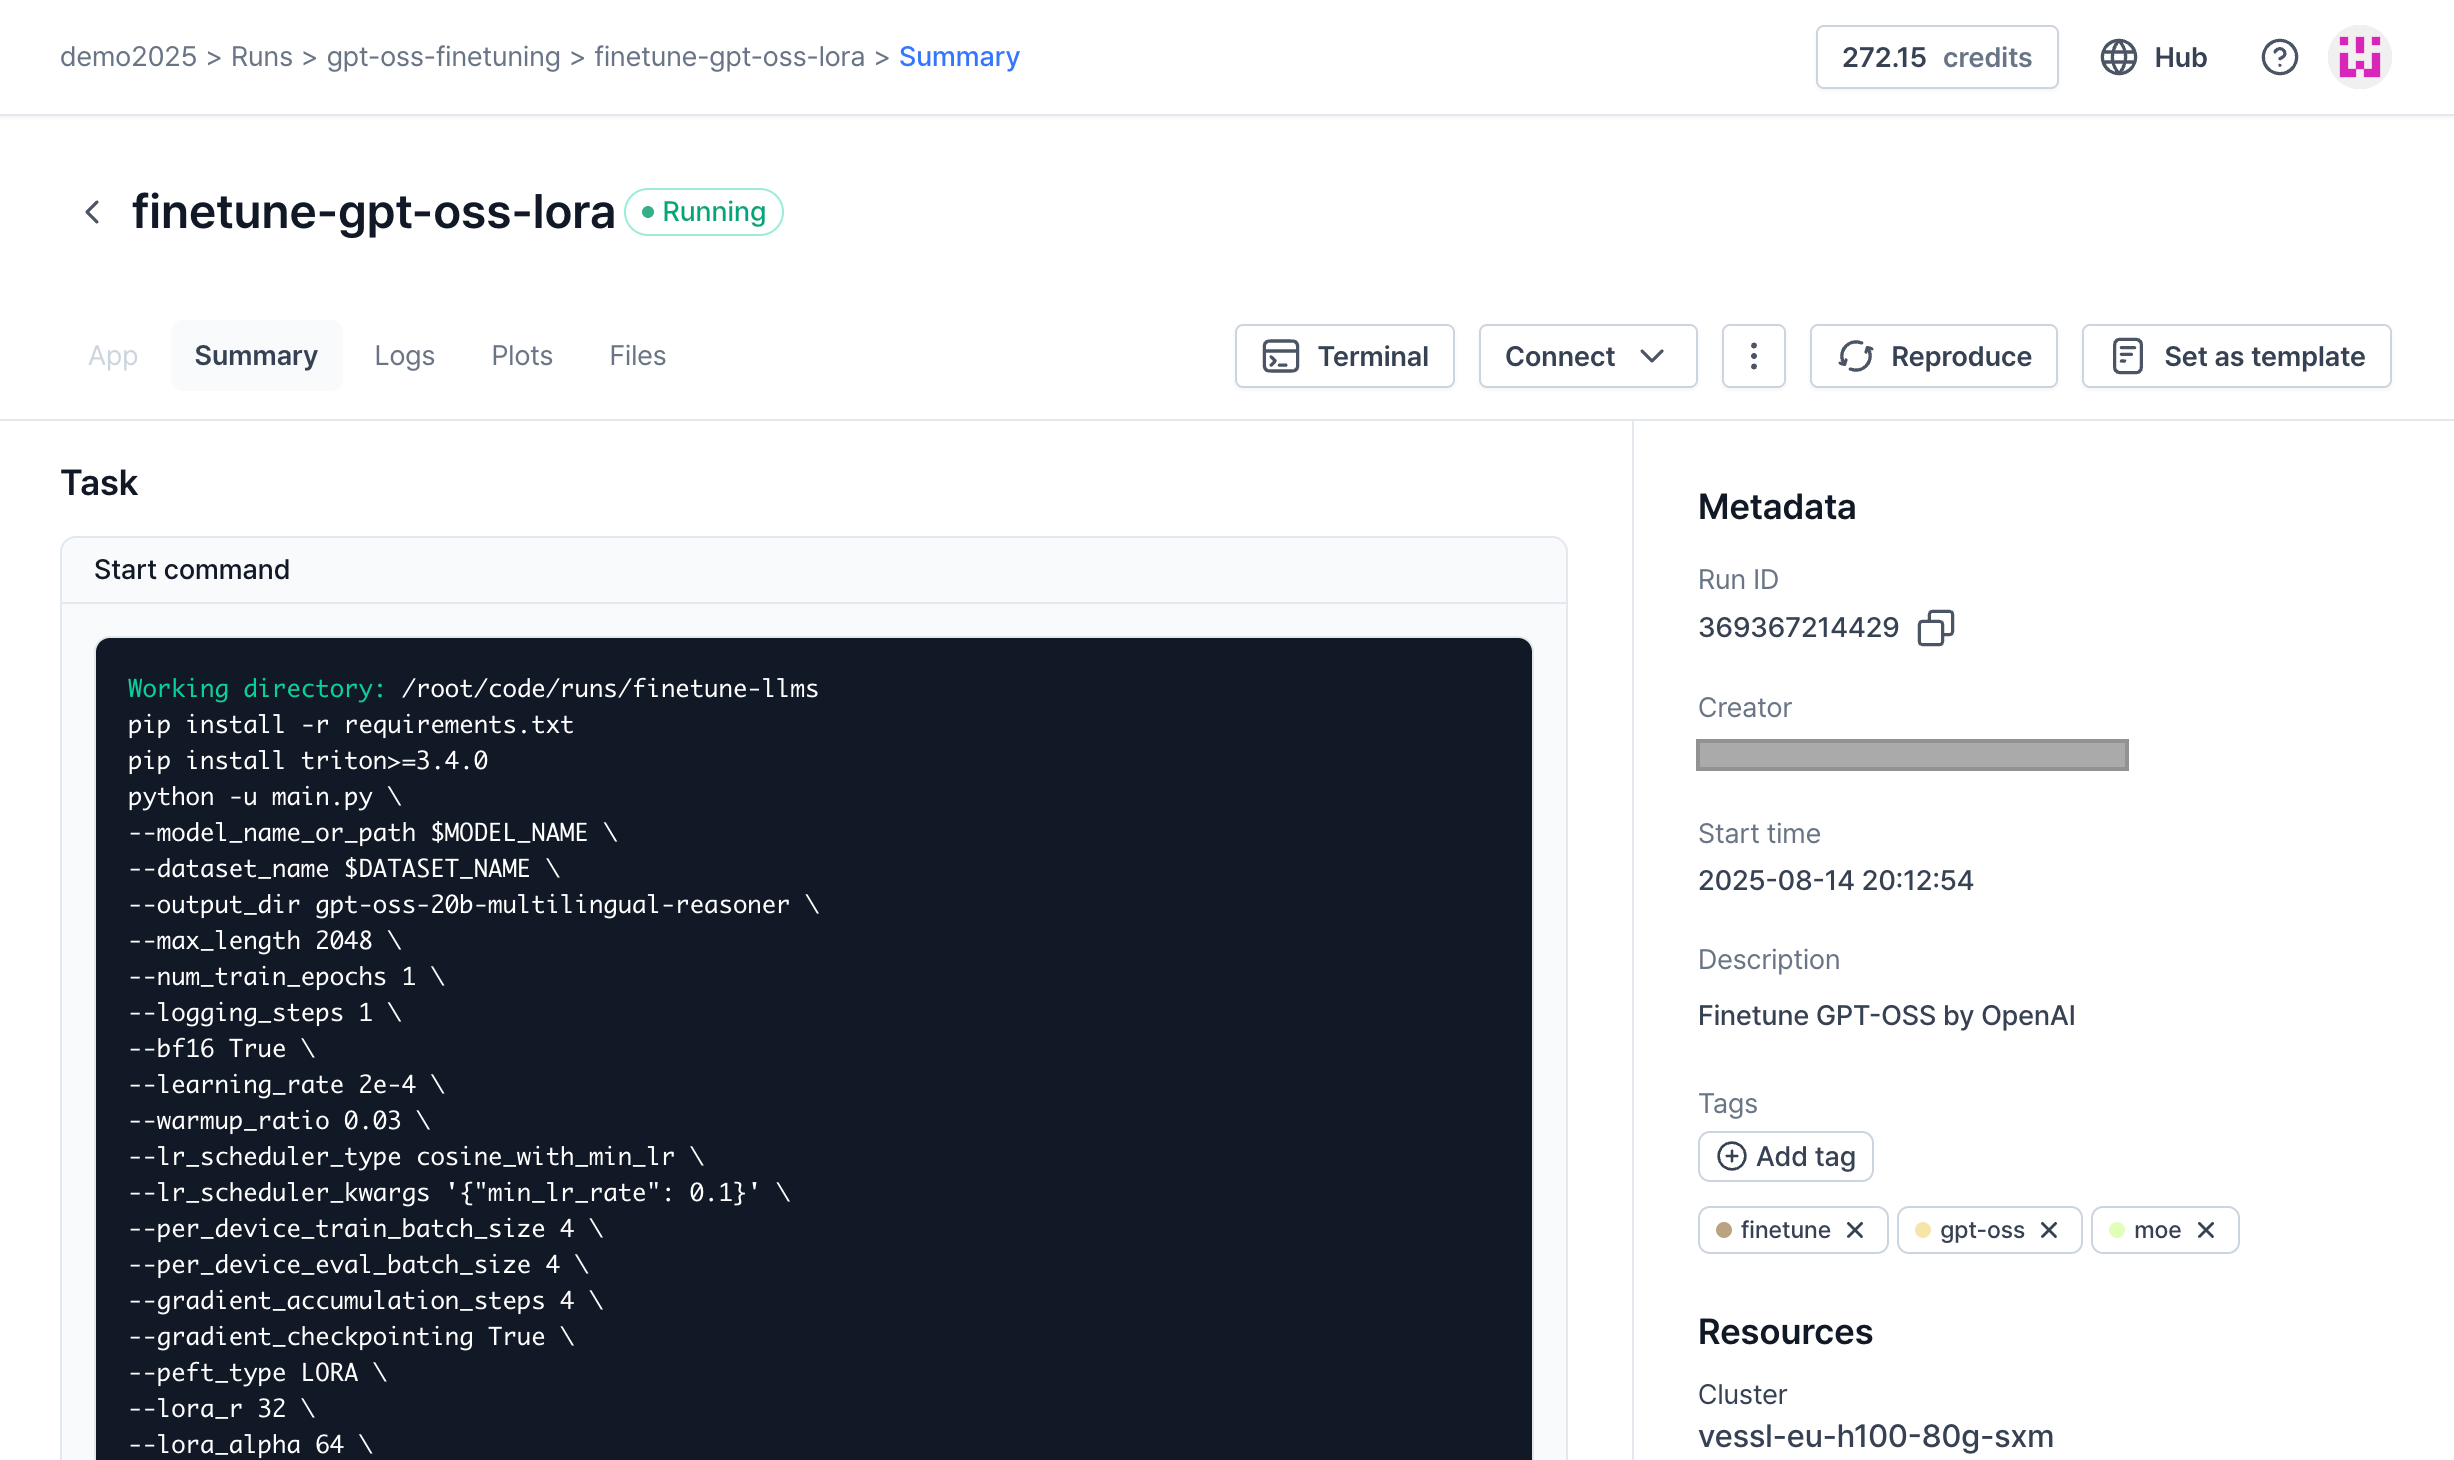Go to gpt-oss-finetuning breadcrumb link
2454x1460 pixels.
tap(443, 57)
